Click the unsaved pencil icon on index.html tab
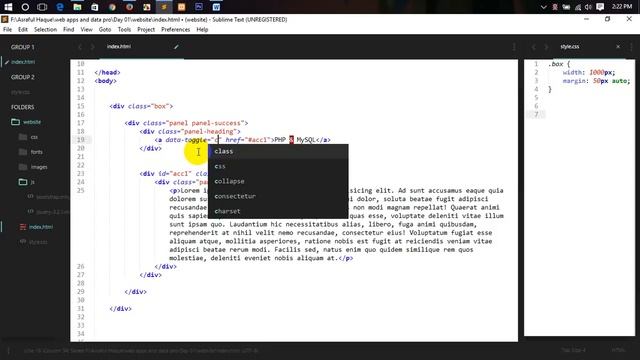The width and height of the screenshot is (640, 360). tap(176, 47)
